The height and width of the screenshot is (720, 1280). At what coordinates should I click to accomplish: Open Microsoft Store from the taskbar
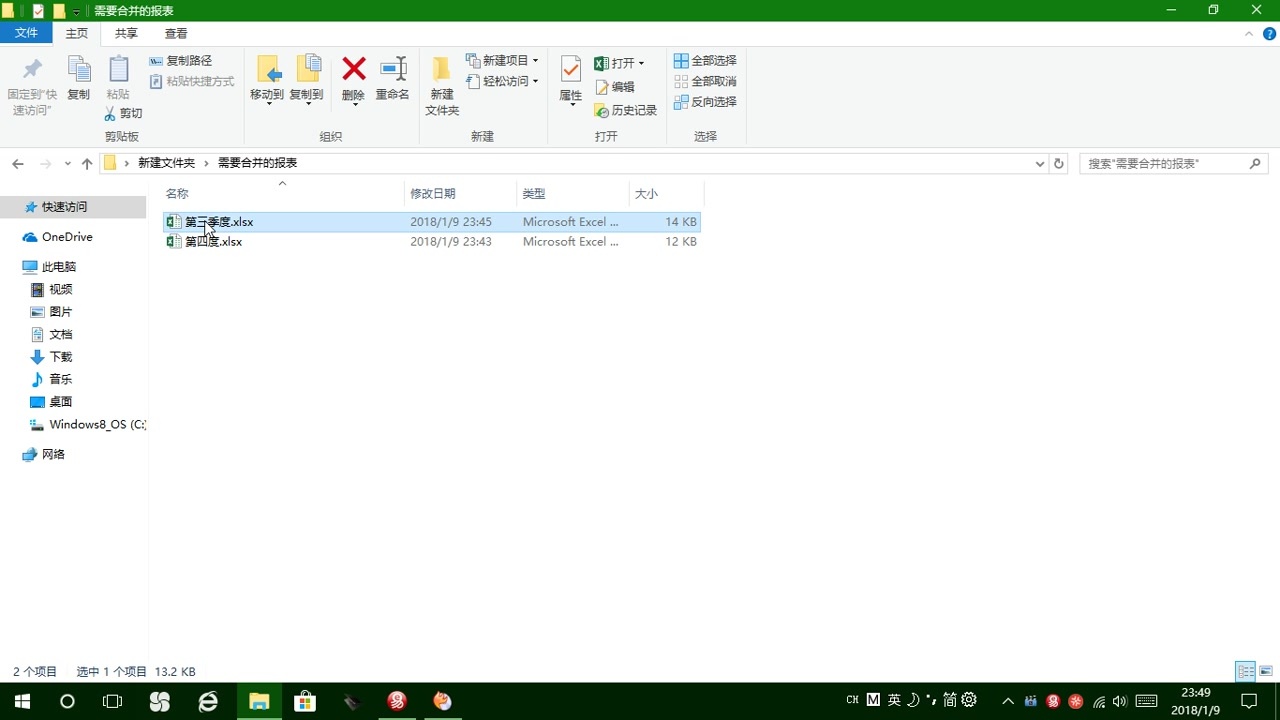(x=303, y=701)
